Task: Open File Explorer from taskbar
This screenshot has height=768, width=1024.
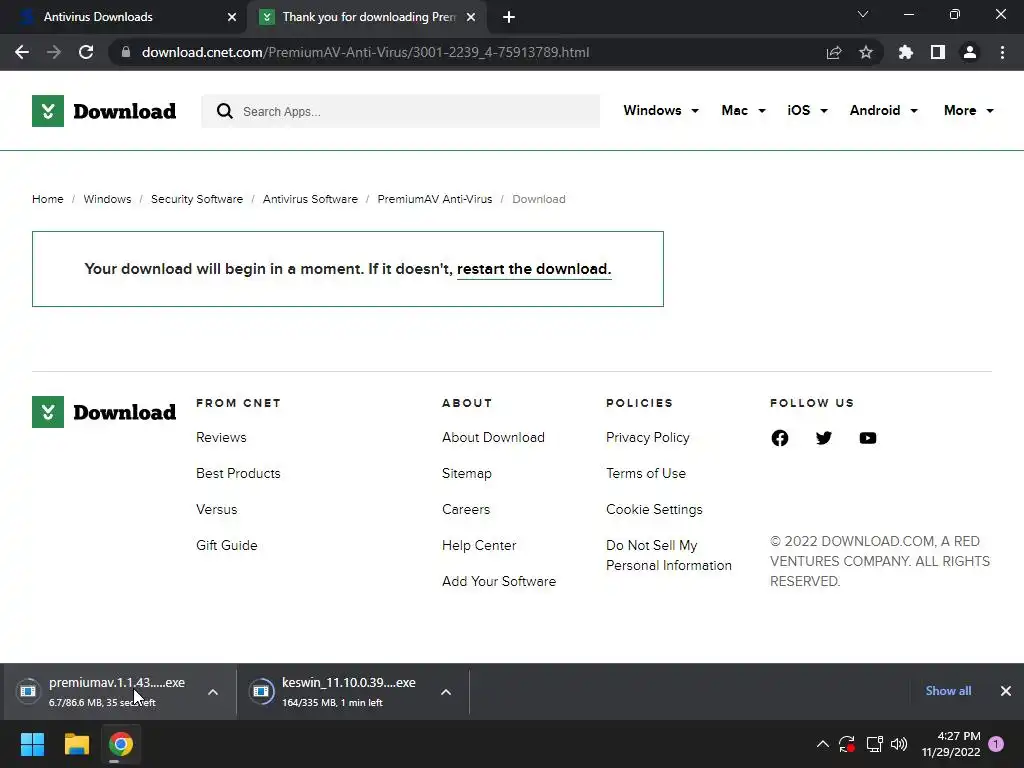Action: point(76,744)
